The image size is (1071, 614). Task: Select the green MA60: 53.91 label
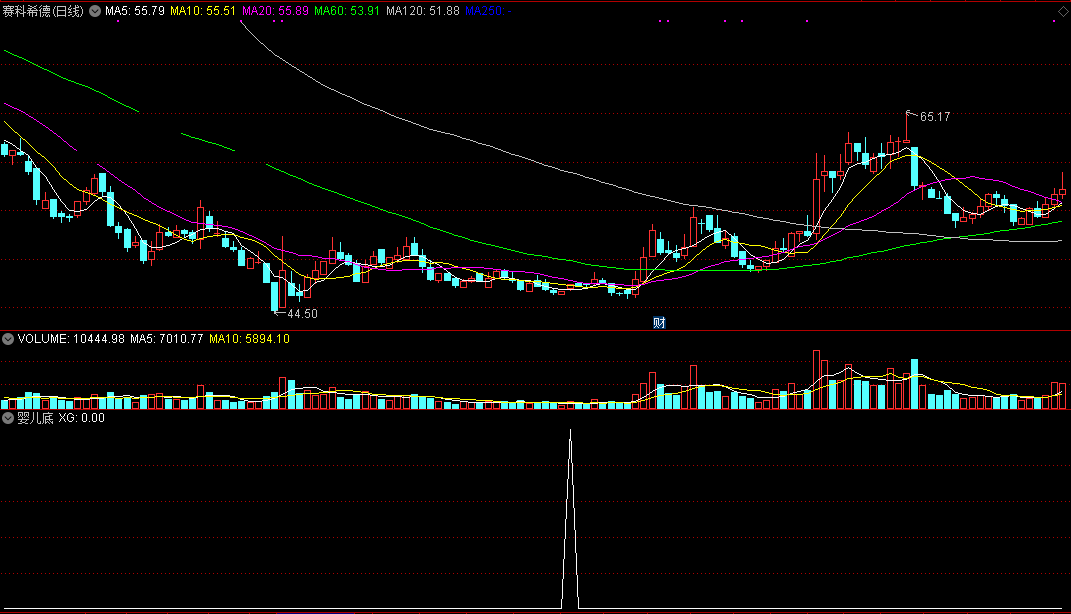tap(347, 11)
